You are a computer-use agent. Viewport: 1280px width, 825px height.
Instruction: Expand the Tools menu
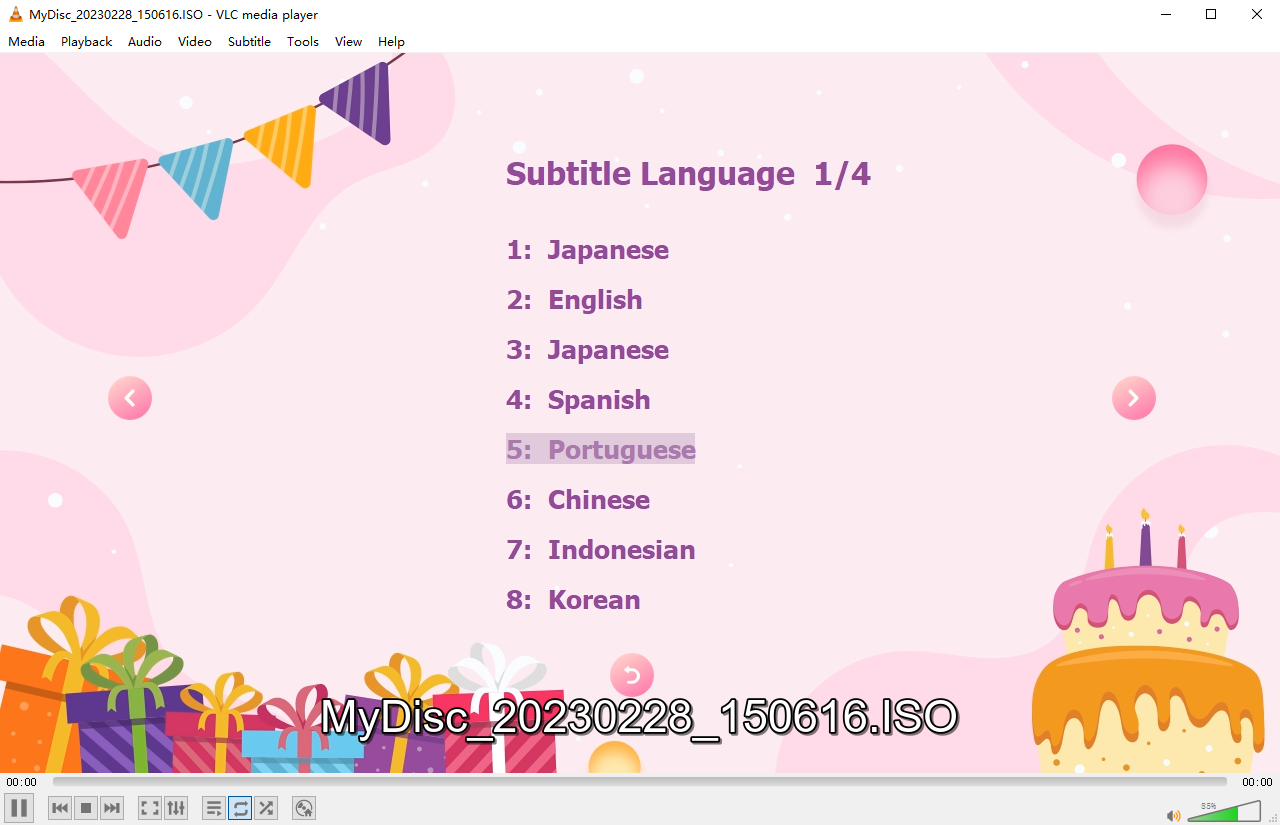tap(302, 41)
